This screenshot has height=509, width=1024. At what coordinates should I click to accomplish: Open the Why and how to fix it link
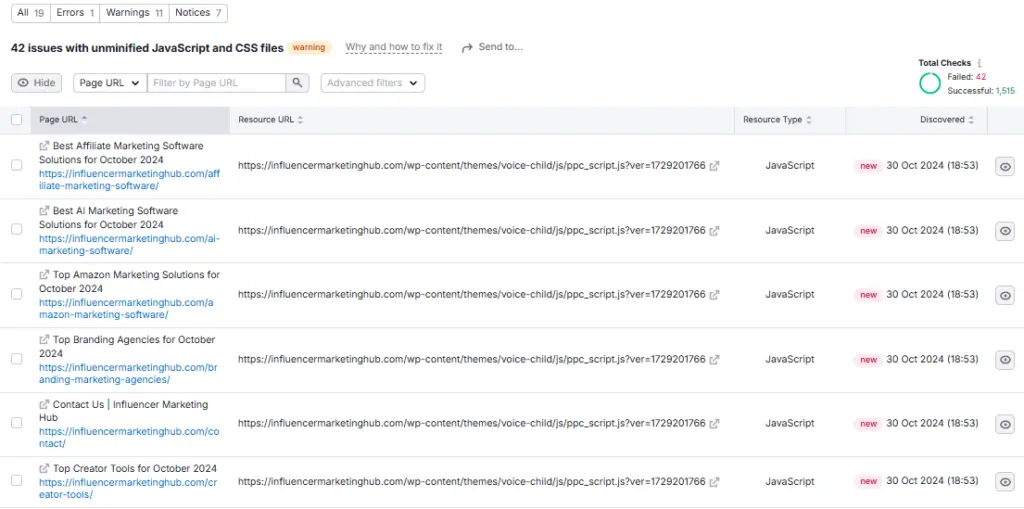pyautogui.click(x=393, y=47)
